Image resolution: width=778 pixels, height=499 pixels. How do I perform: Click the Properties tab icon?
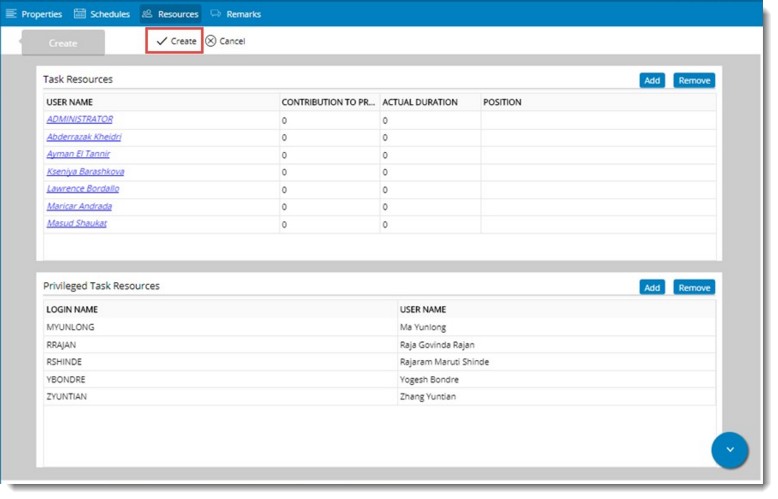11,14
